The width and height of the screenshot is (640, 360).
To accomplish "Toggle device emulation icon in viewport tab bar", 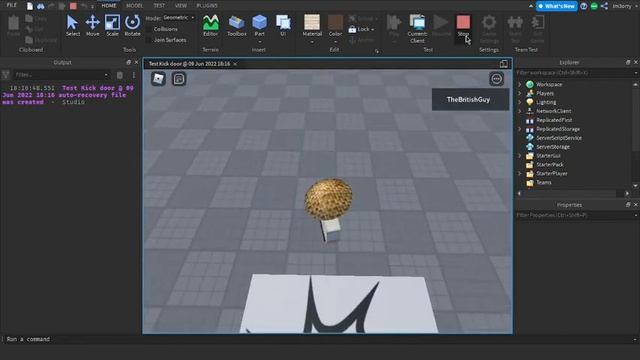I will pos(504,64).
